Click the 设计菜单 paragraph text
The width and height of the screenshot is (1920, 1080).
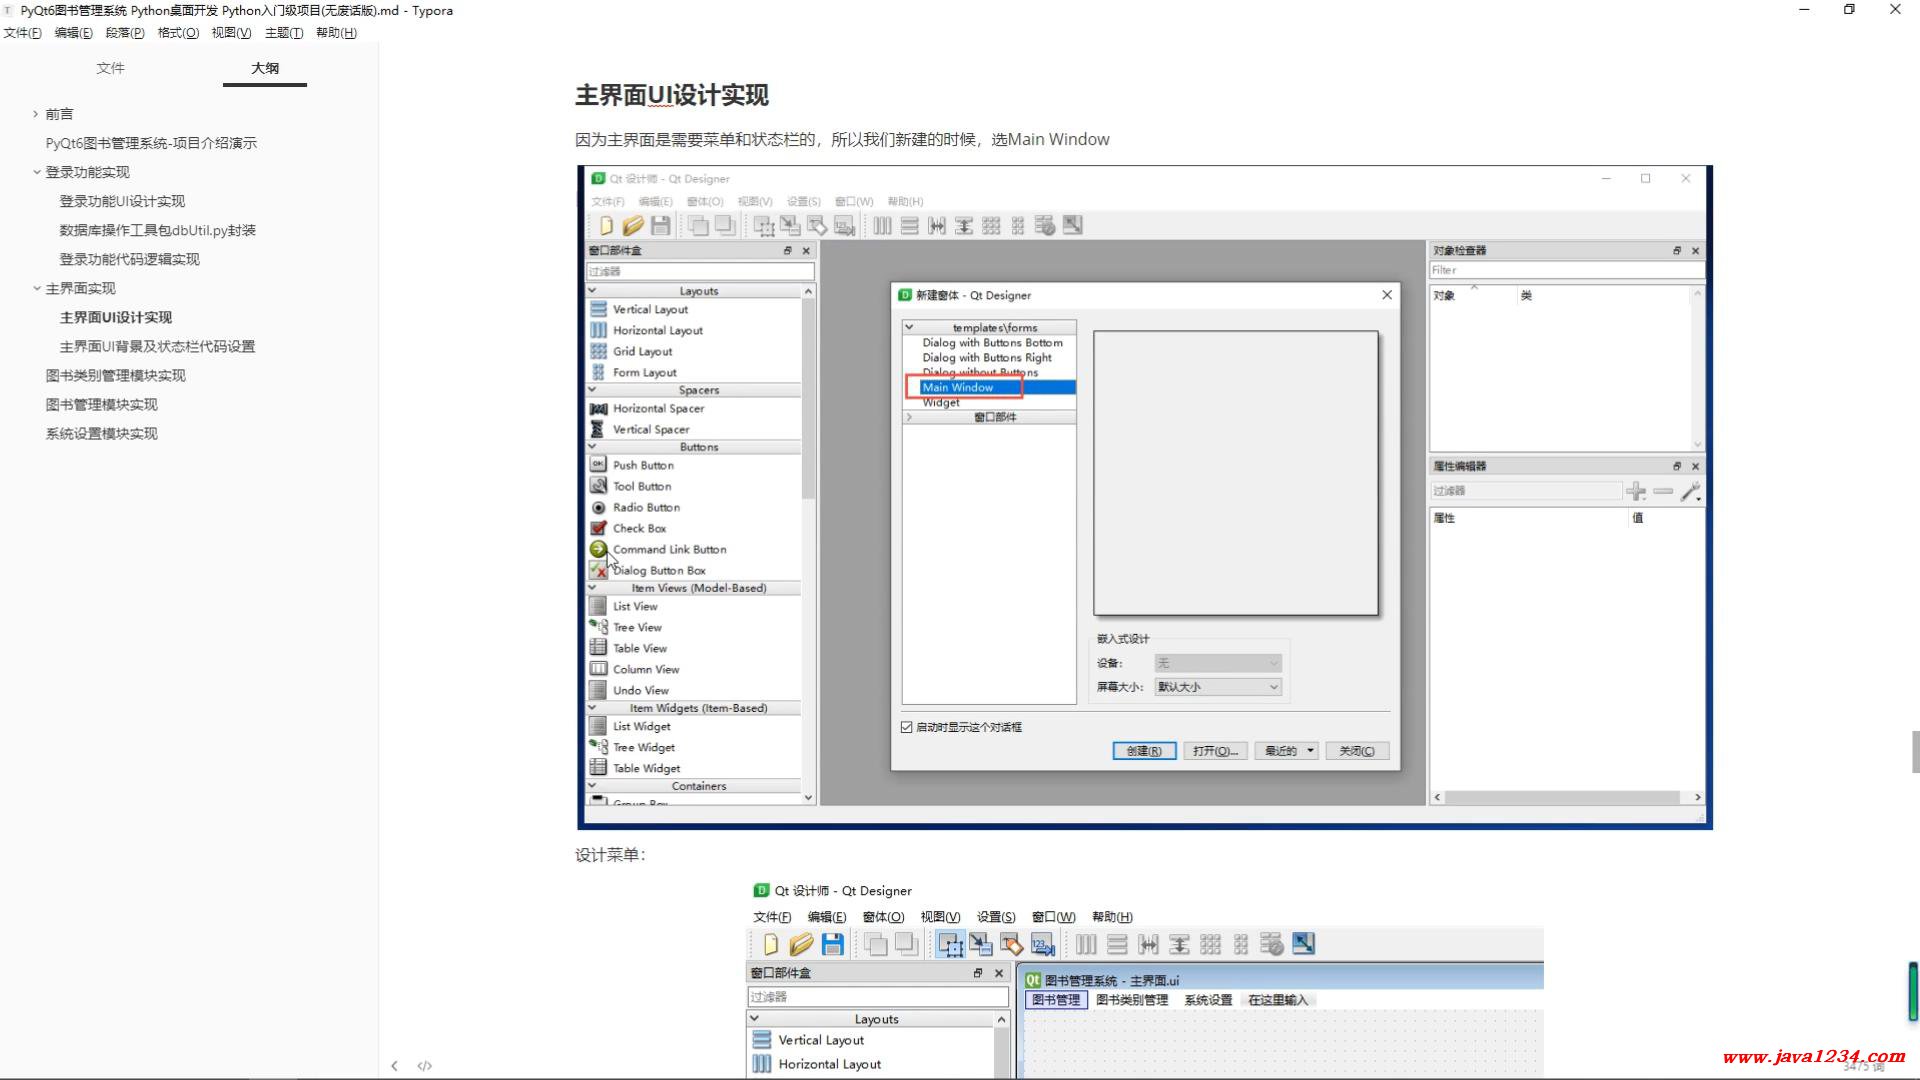click(610, 855)
